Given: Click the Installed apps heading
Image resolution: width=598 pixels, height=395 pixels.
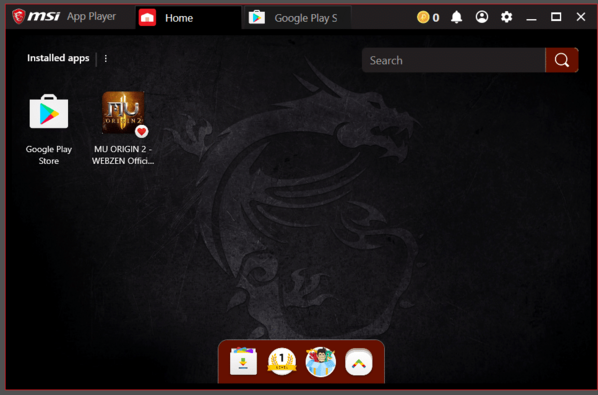Looking at the screenshot, I should (x=58, y=58).
